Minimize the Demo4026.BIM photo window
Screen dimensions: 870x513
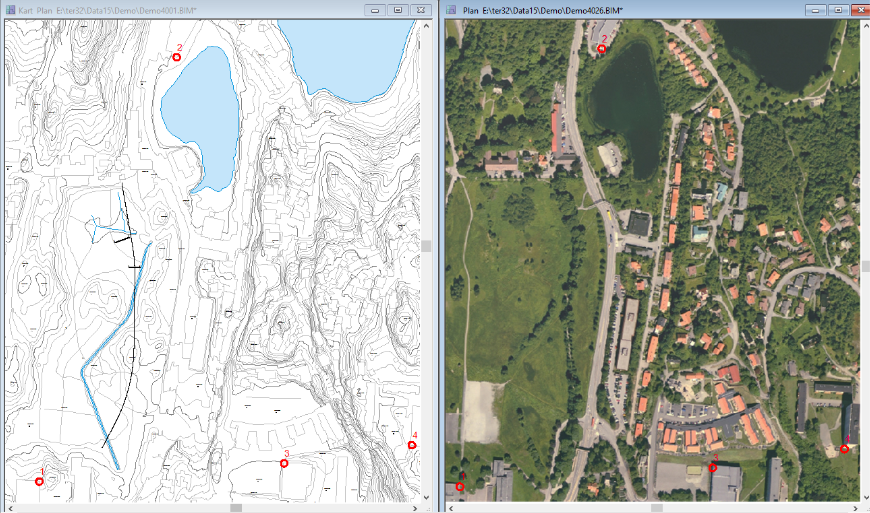(x=814, y=9)
